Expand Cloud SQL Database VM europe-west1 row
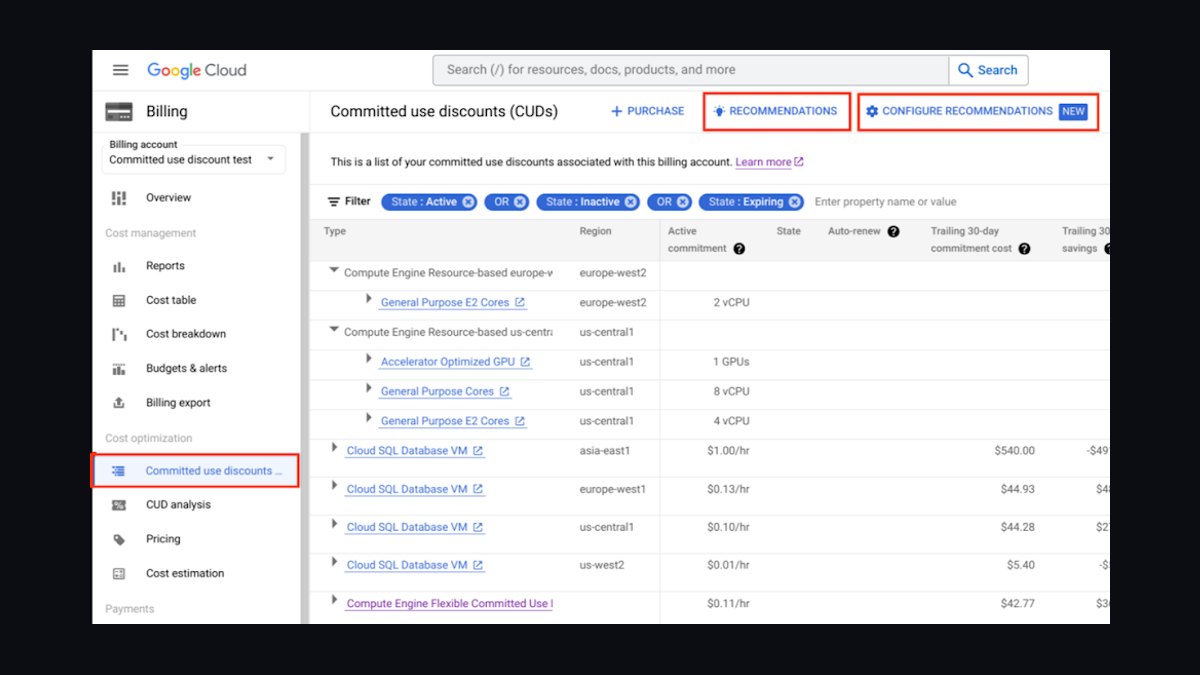Screen dimensions: 1200x675 point(335,485)
